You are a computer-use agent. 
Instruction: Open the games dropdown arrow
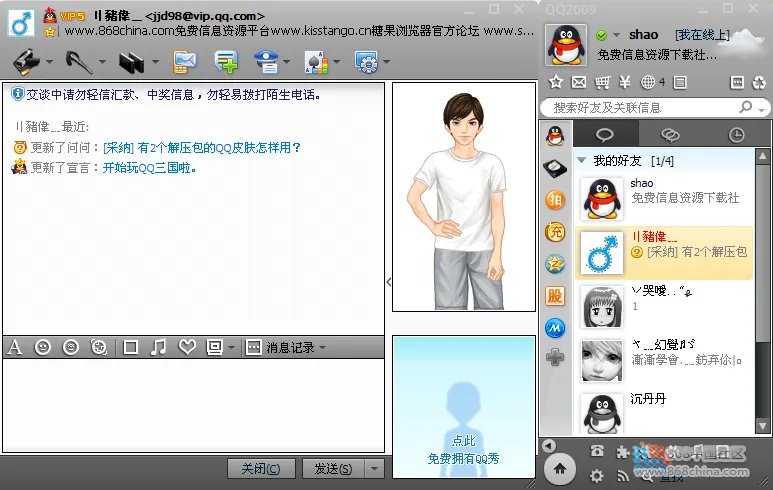coord(337,62)
